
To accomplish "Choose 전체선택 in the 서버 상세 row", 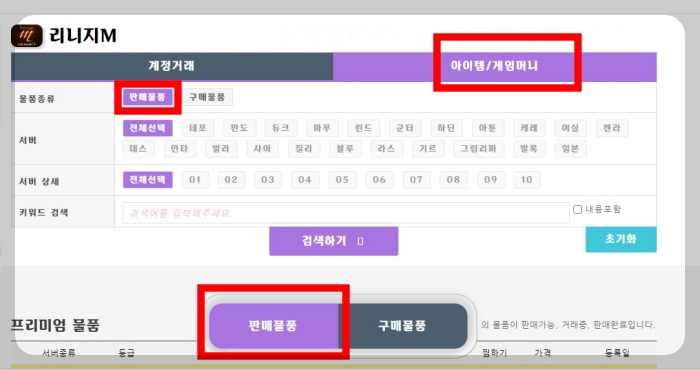I will pyautogui.click(x=148, y=180).
